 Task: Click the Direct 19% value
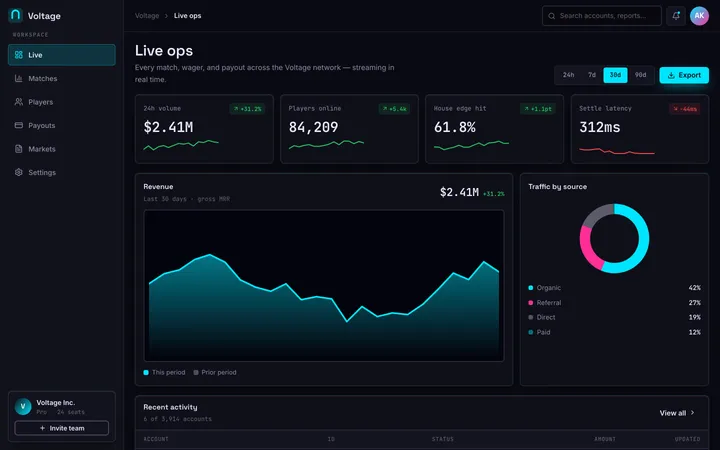(694, 317)
